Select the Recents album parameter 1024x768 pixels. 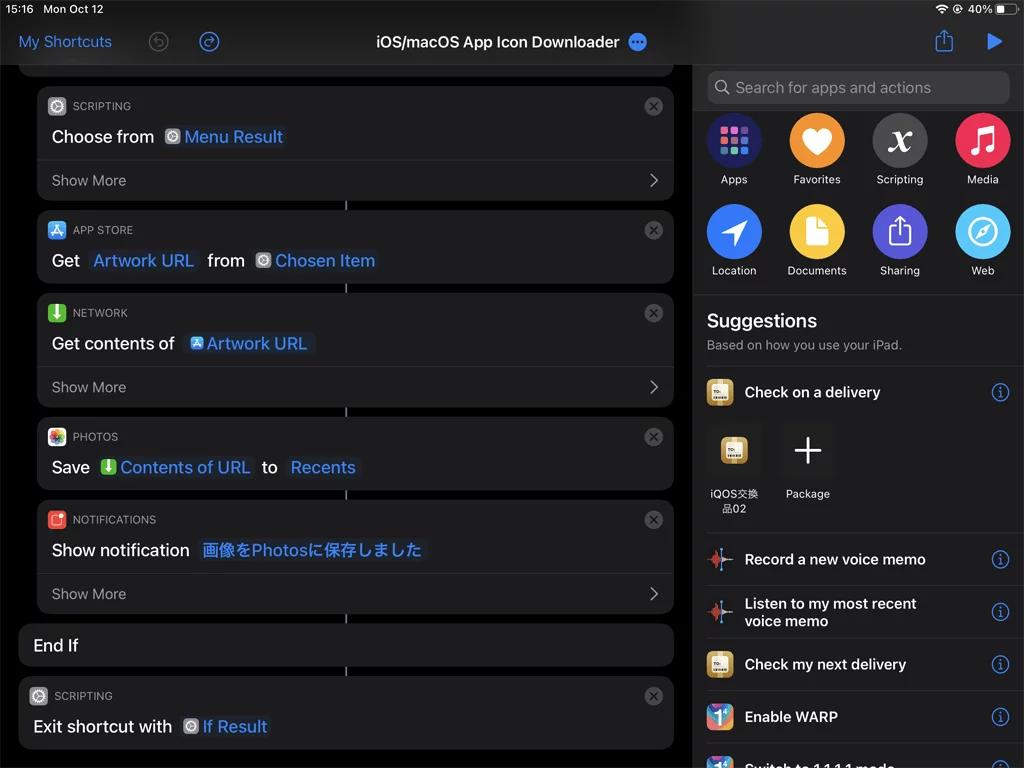(323, 468)
